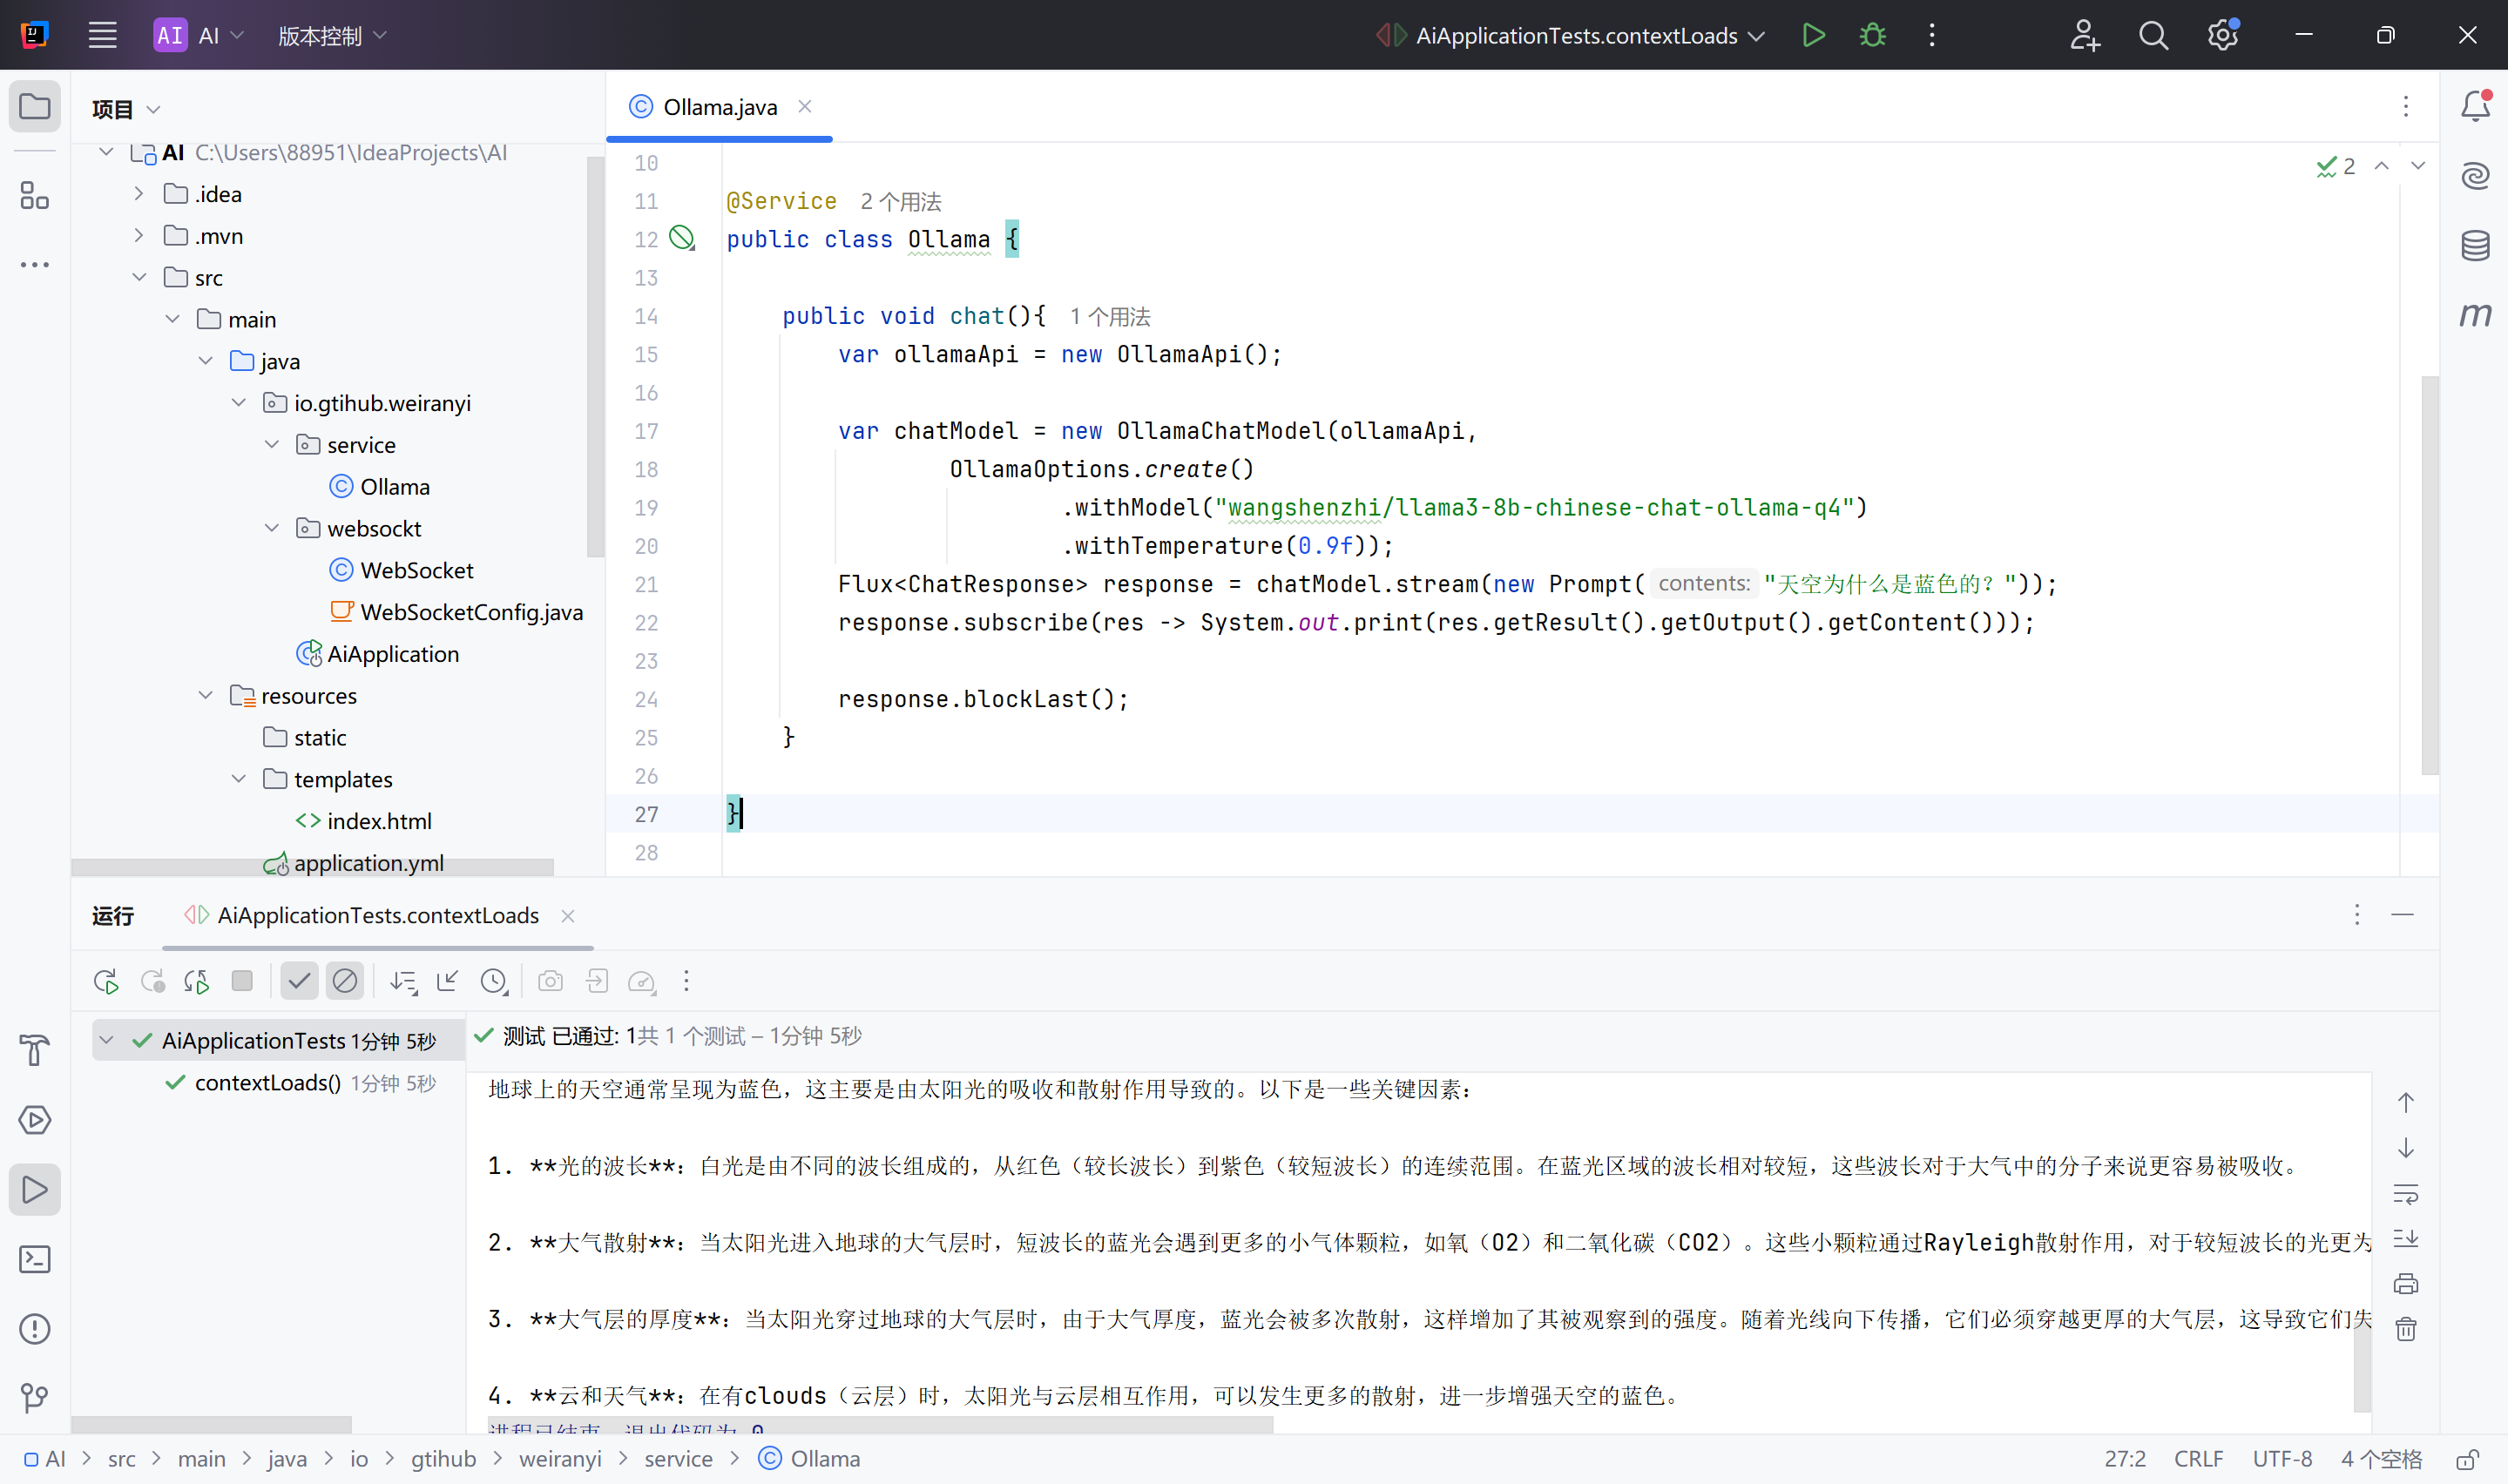This screenshot has width=2508, height=1484.
Task: Open the Services tool window
Action: coord(34,1120)
